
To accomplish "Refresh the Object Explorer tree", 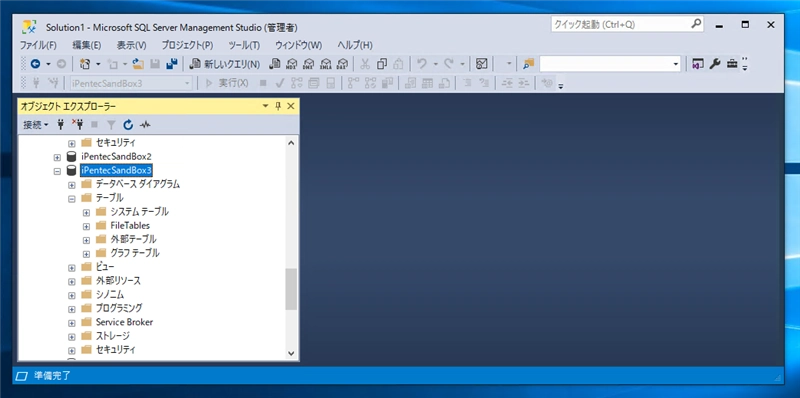I will click(x=128, y=125).
